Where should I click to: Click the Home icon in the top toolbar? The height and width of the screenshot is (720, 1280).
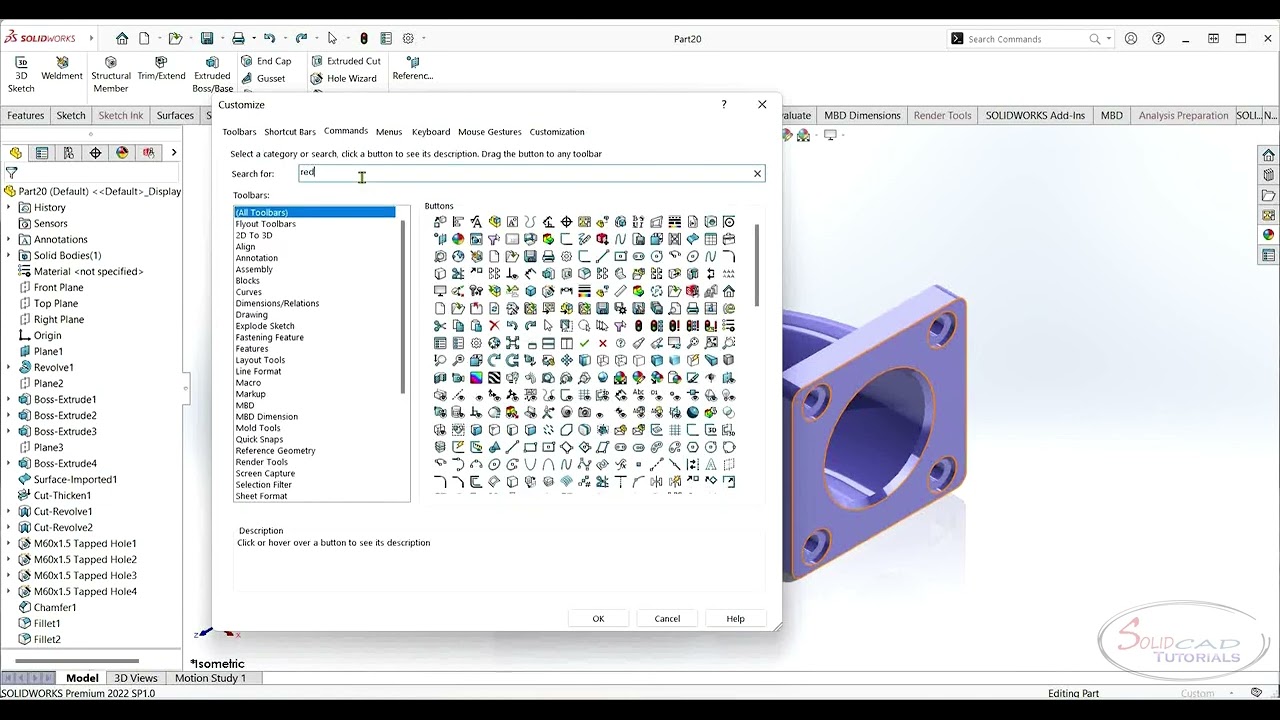122,38
